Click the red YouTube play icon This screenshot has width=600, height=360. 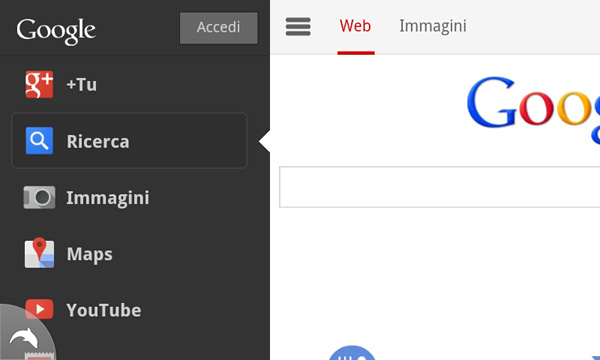pos(39,309)
